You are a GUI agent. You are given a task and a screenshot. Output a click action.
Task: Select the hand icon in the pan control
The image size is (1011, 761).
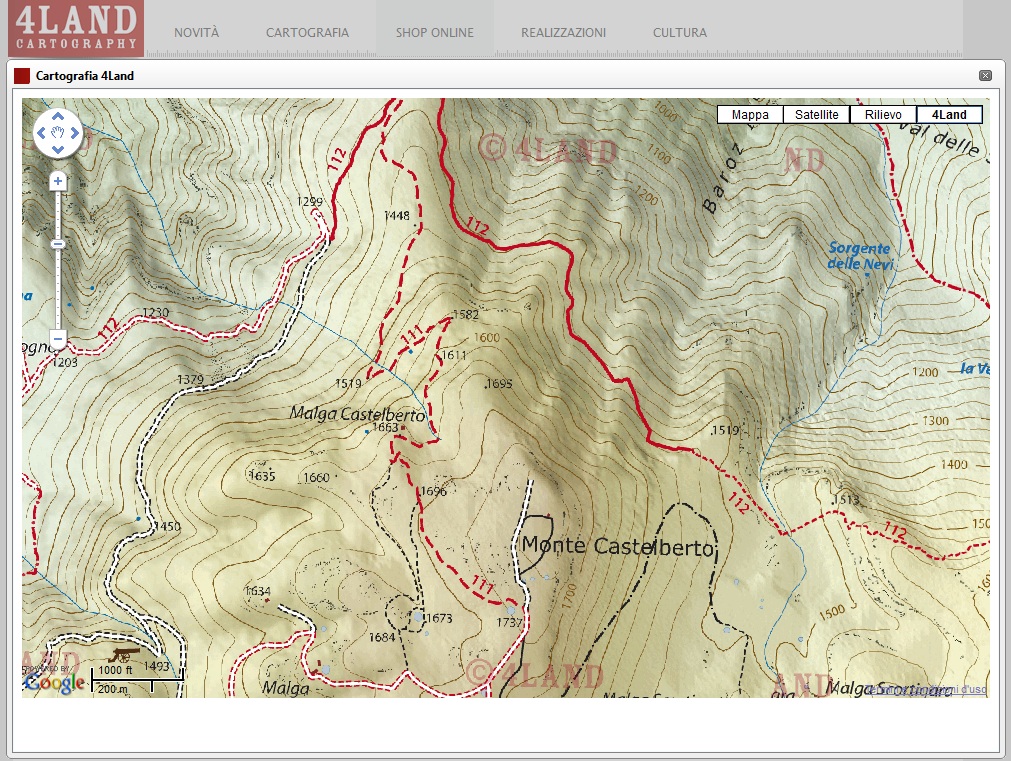point(58,131)
